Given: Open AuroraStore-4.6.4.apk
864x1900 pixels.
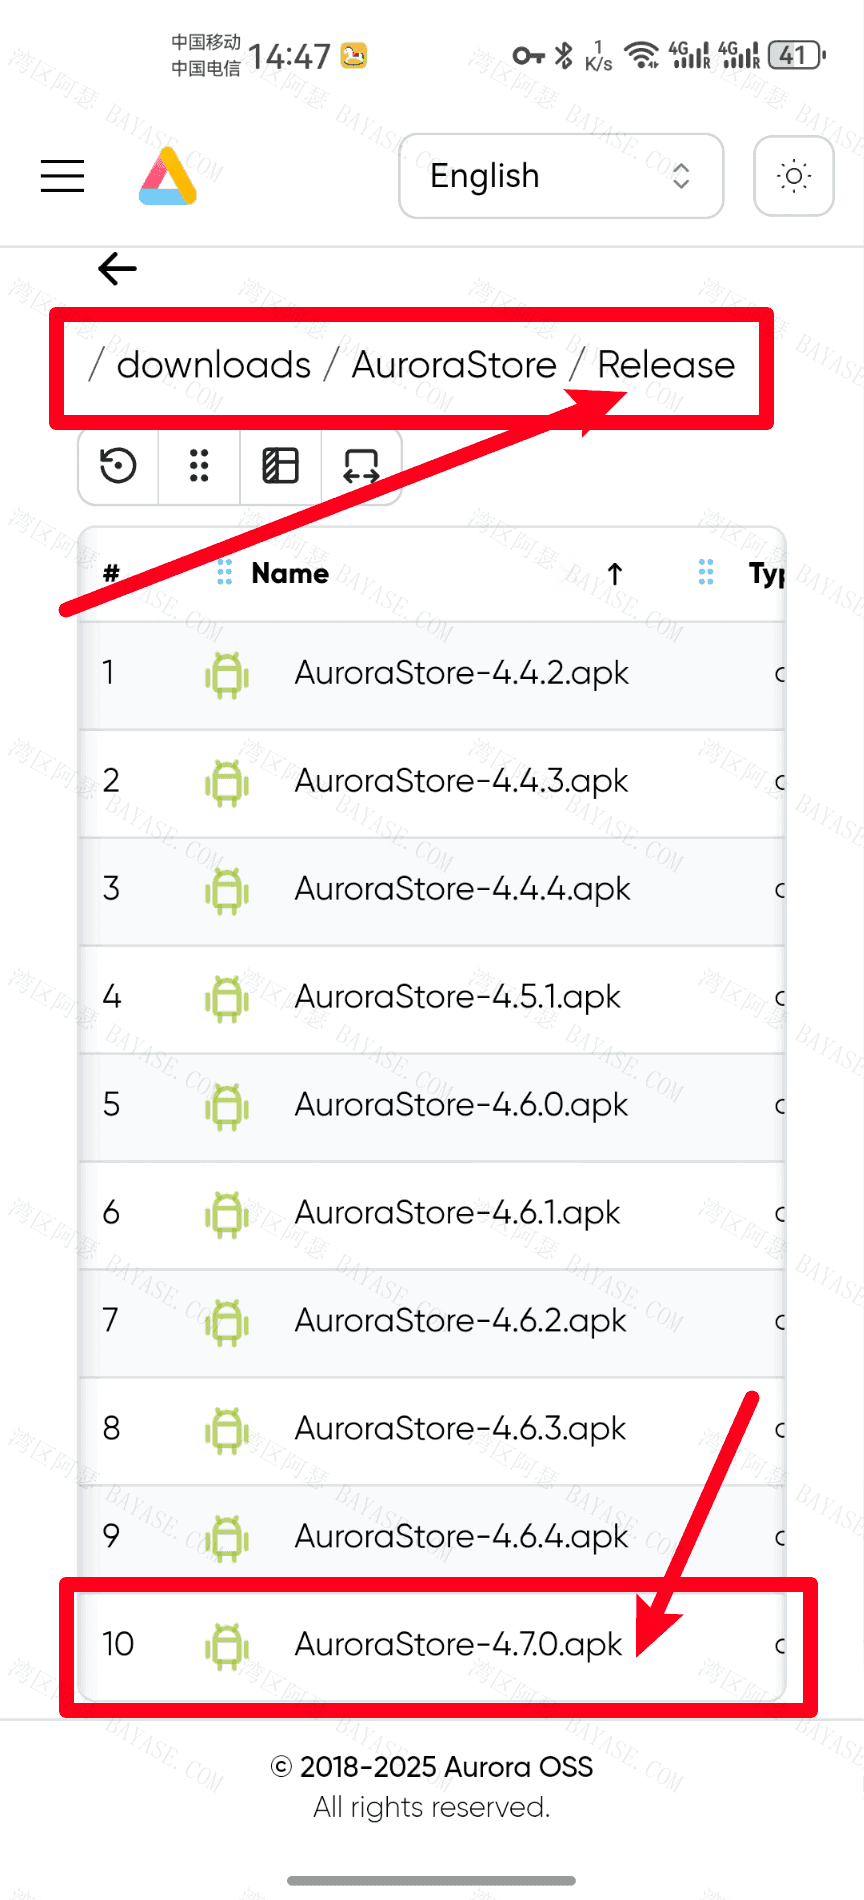Looking at the screenshot, I should click(462, 1537).
